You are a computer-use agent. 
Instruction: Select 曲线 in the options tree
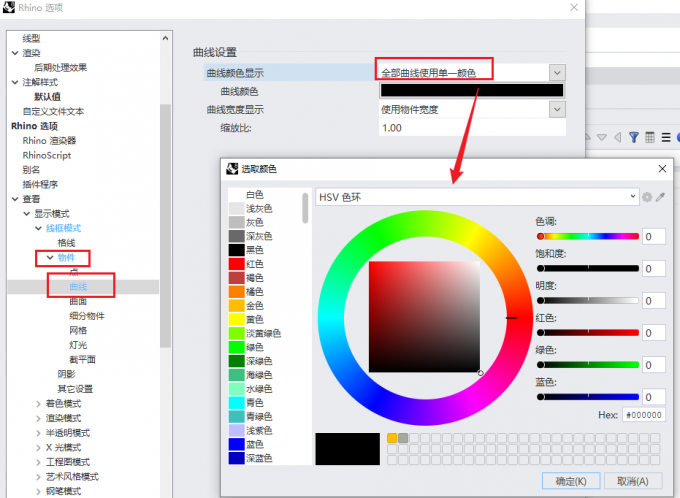pyautogui.click(x=78, y=286)
